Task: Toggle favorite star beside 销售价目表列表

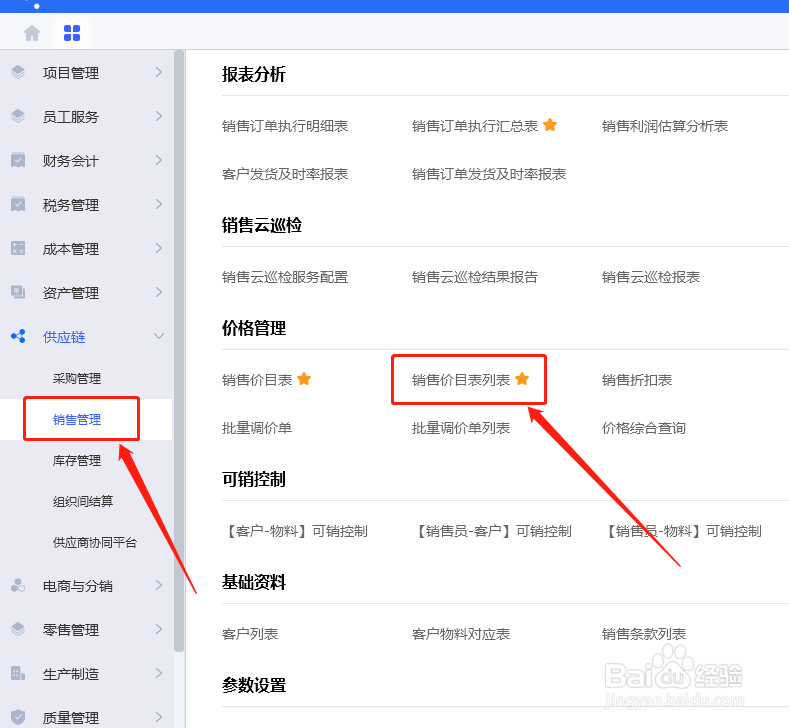Action: point(522,379)
